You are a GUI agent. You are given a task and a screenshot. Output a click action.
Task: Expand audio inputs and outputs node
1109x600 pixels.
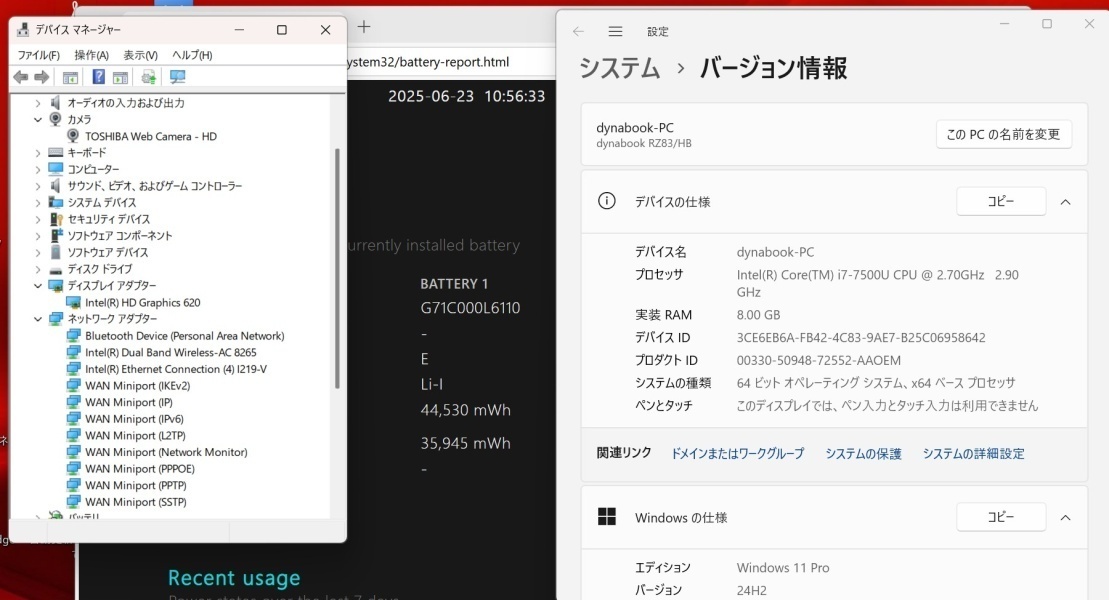38,103
